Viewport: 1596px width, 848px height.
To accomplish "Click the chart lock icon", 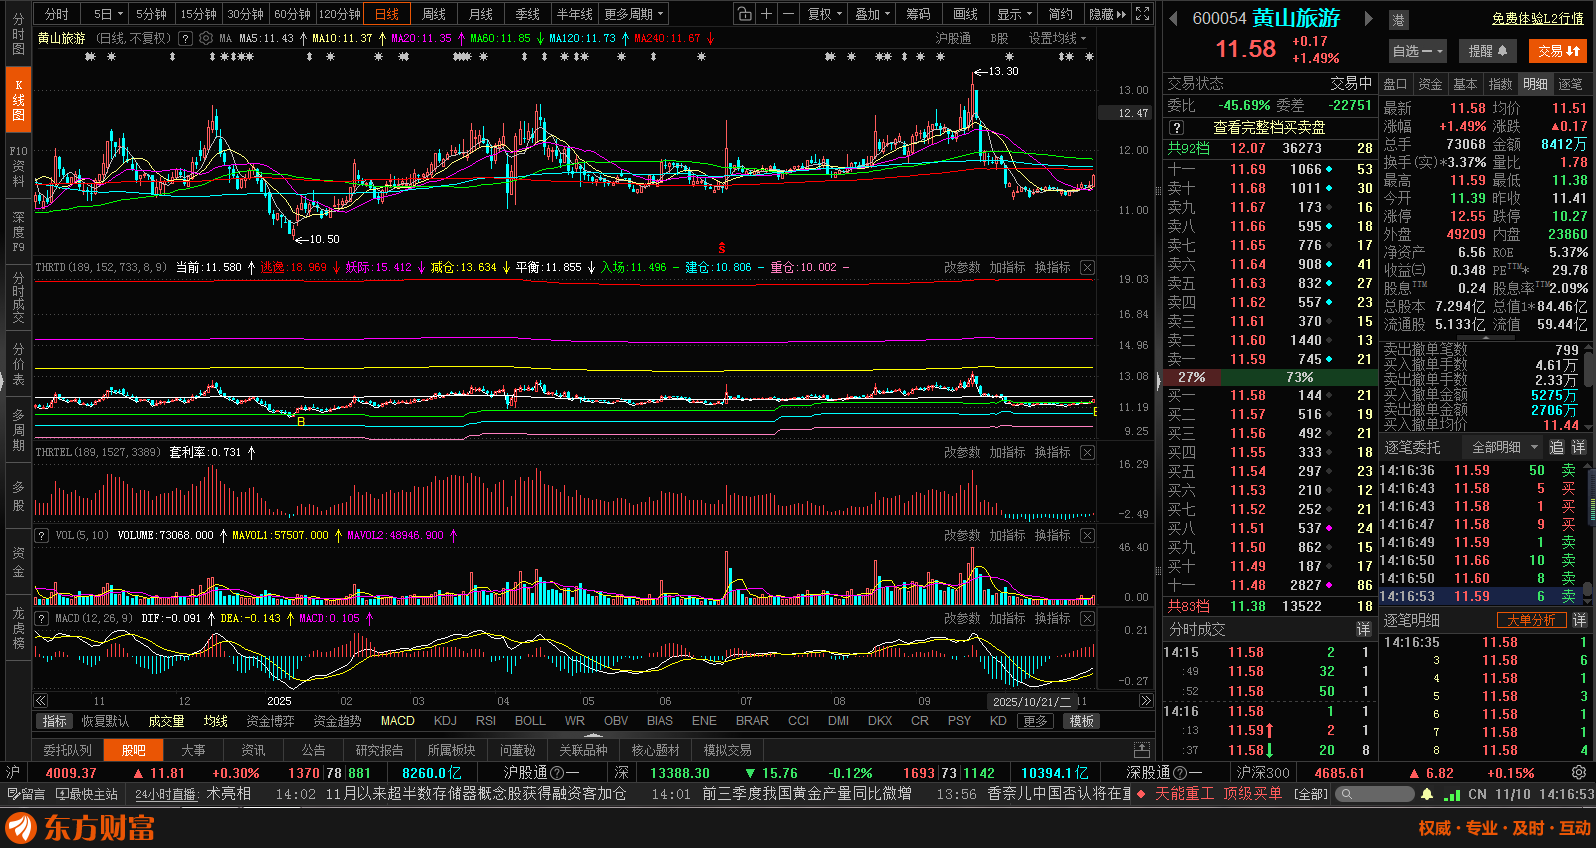I will click(744, 14).
